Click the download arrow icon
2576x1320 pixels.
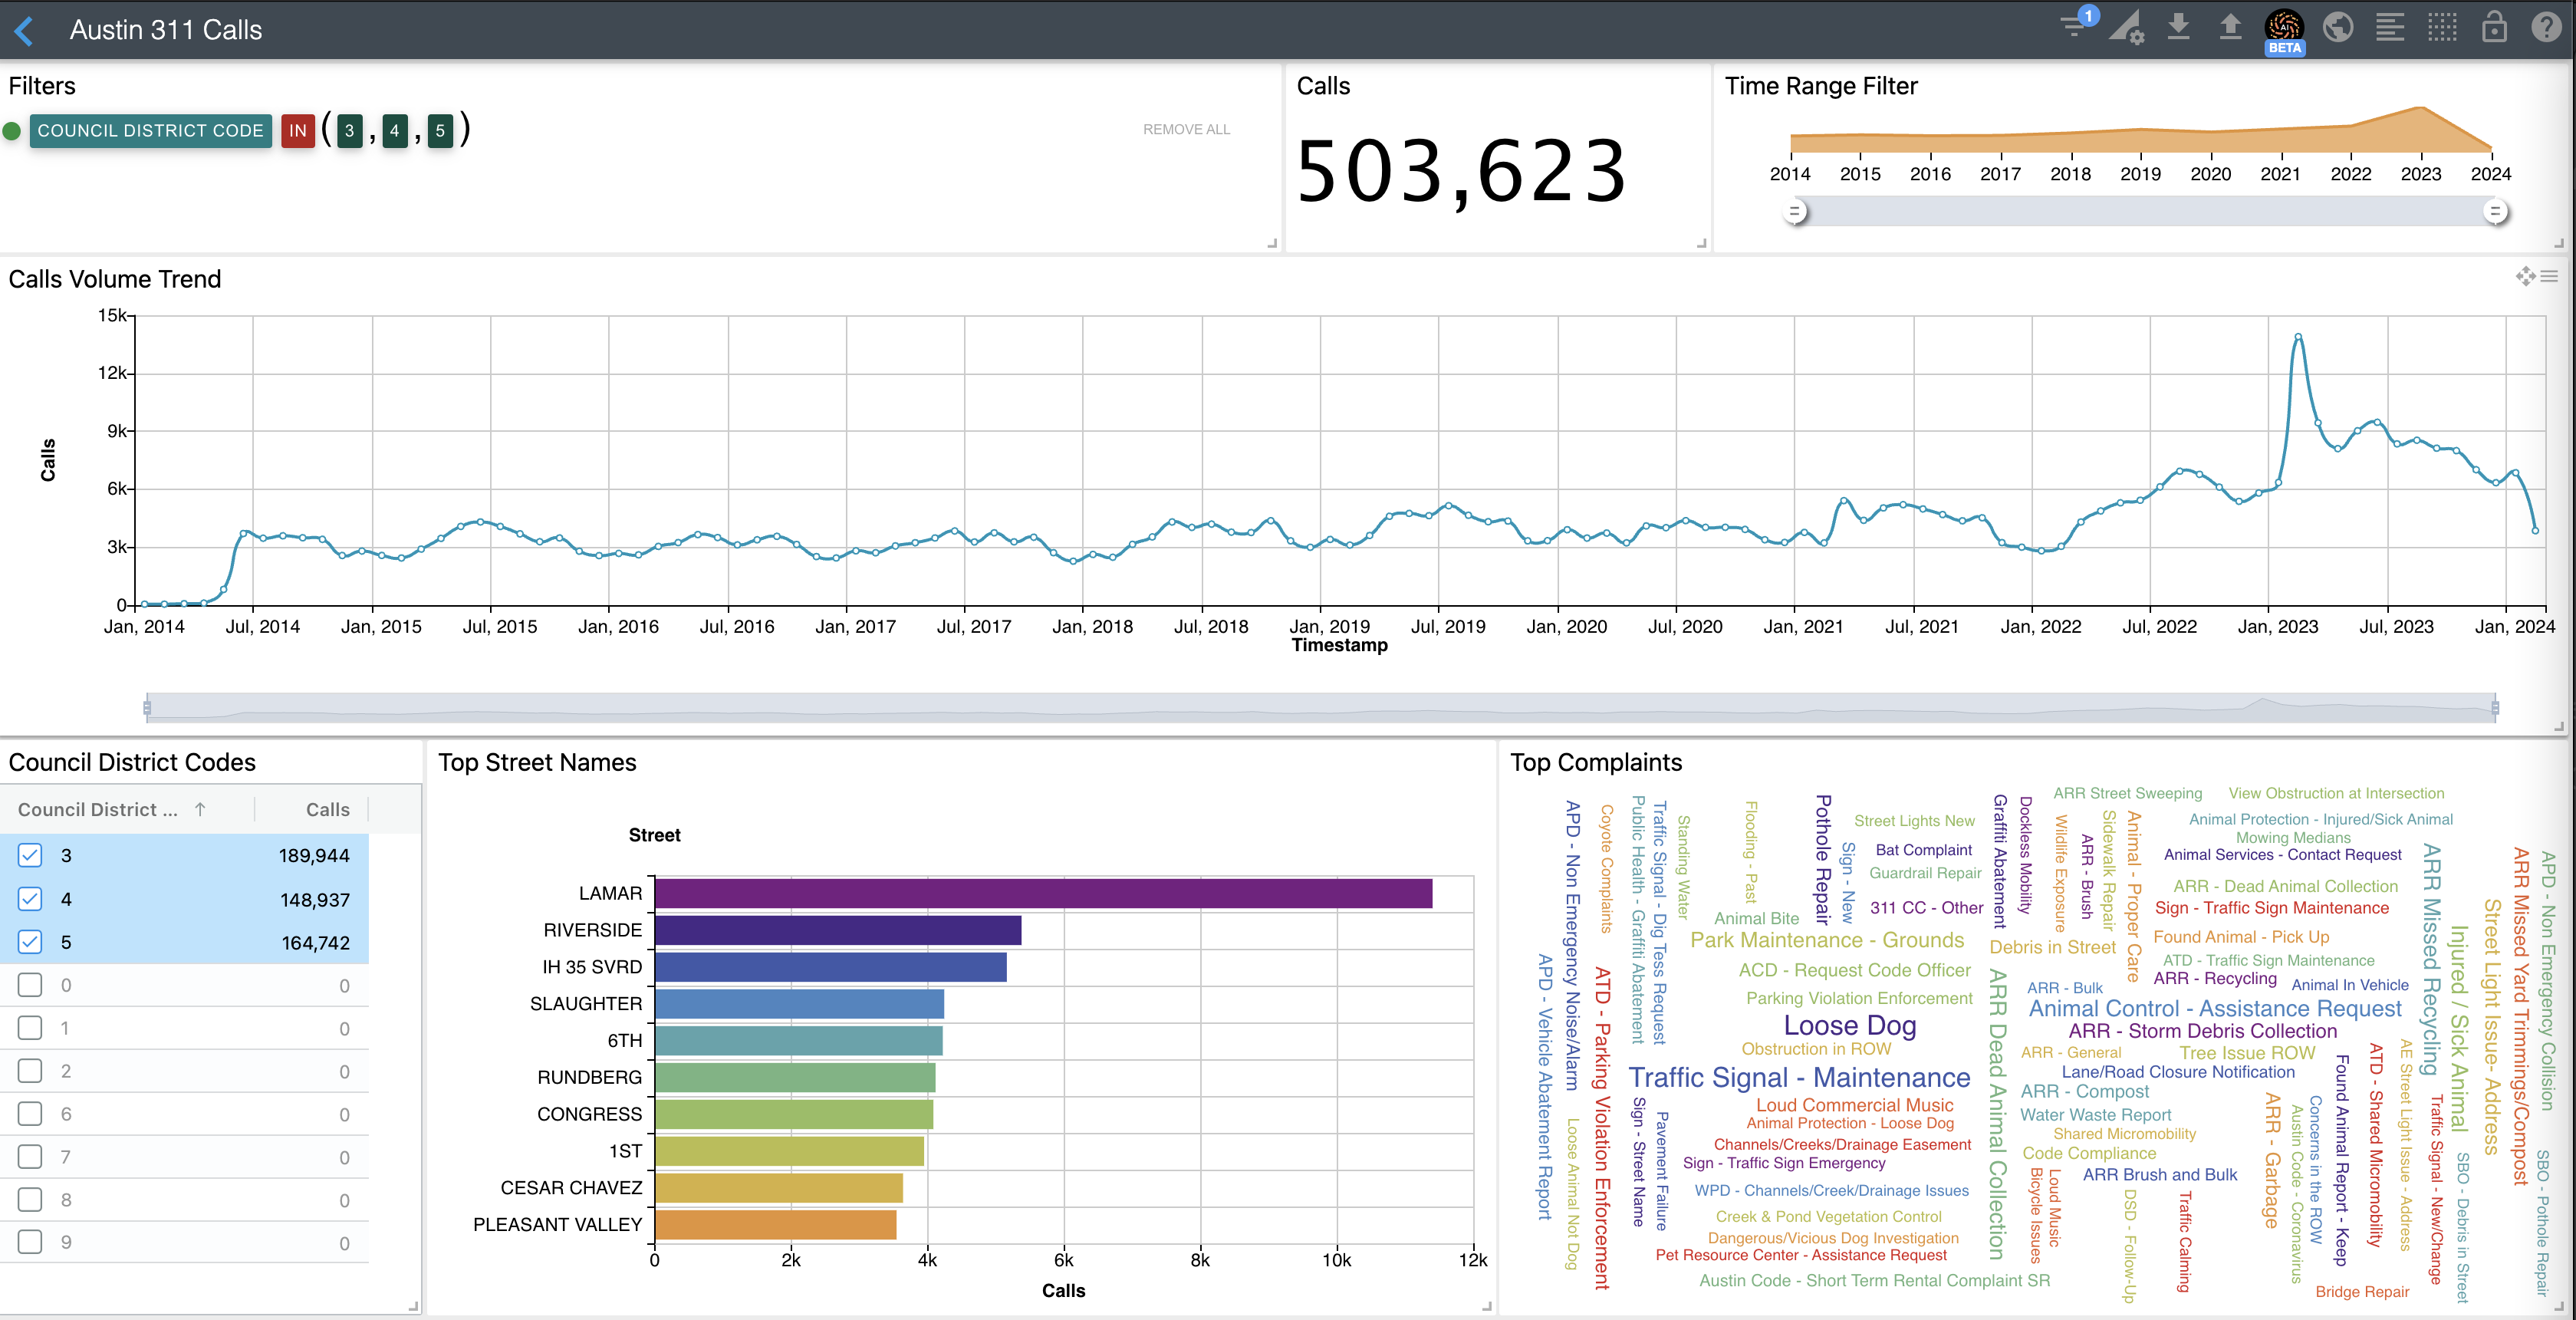(2178, 27)
